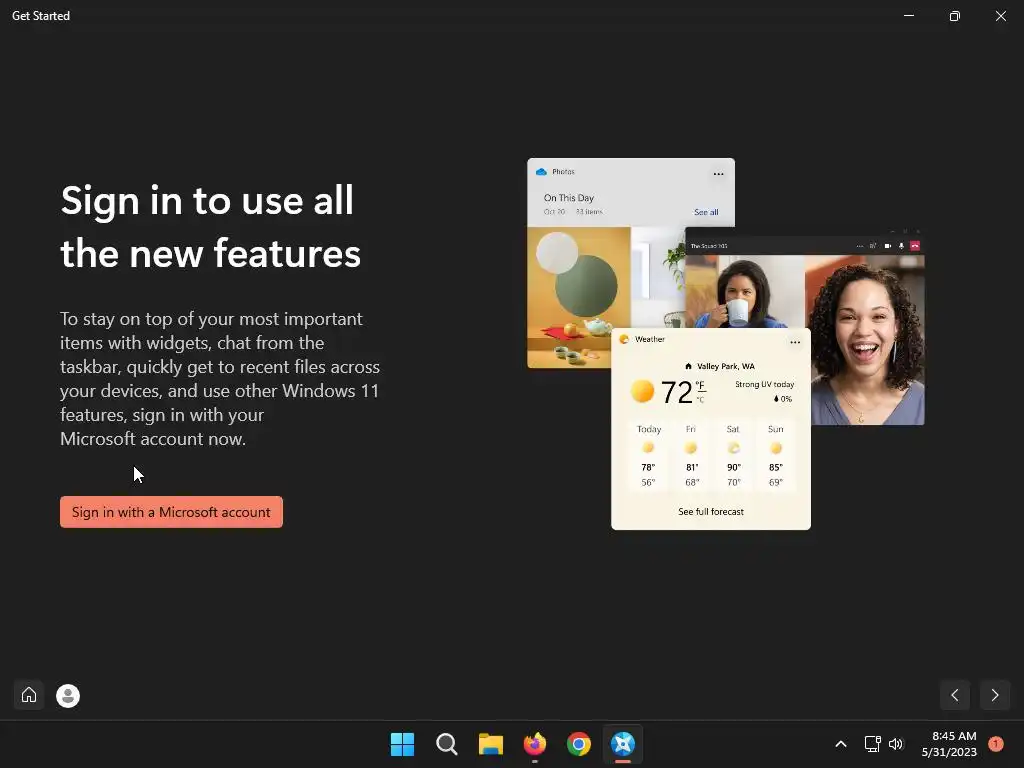Launch File Explorer from taskbar
This screenshot has width=1024, height=768.
pyautogui.click(x=490, y=744)
